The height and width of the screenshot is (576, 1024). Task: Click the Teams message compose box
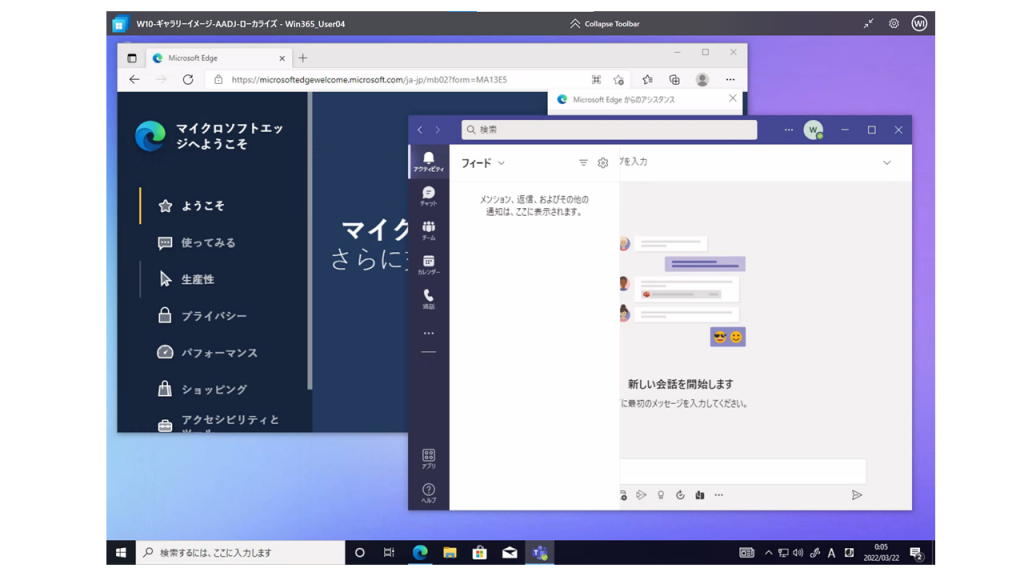click(743, 471)
